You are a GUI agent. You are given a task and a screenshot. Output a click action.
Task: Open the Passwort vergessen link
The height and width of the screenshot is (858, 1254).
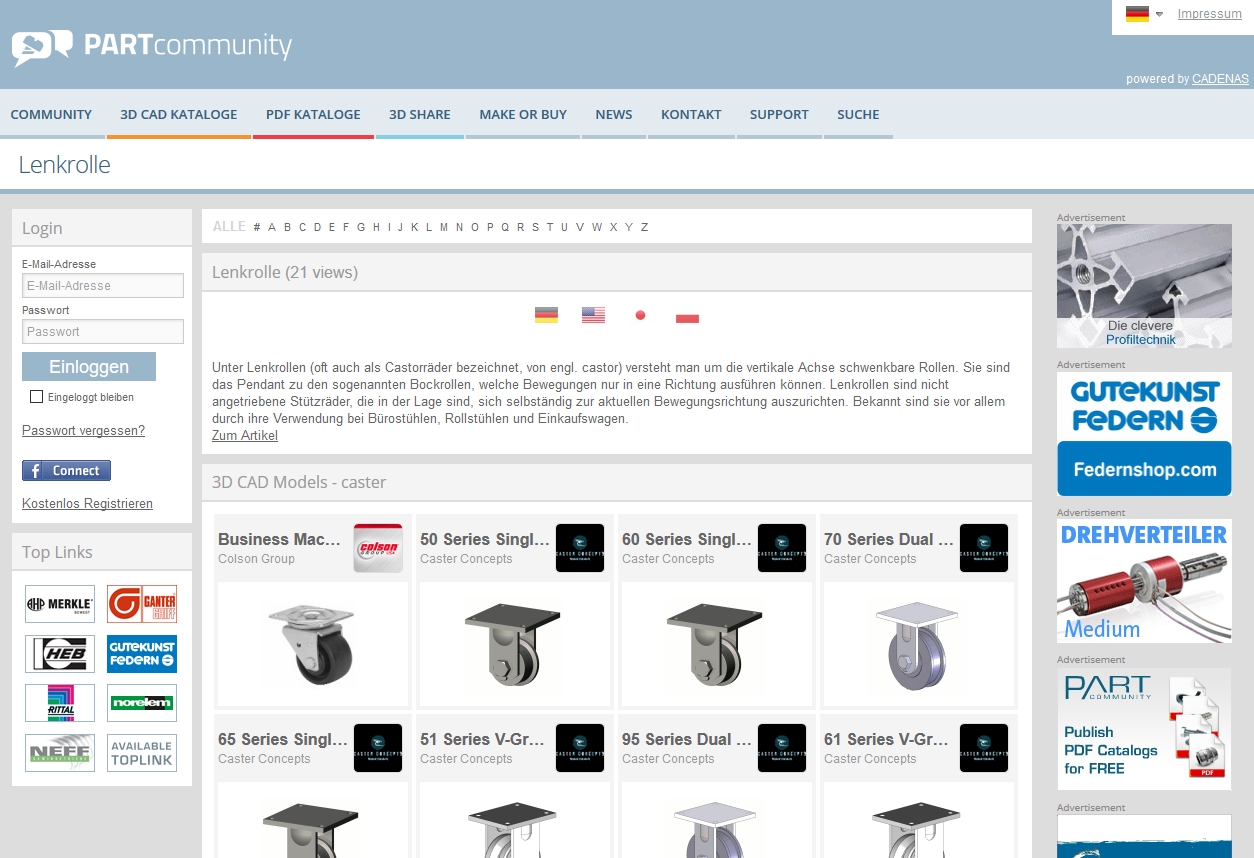[83, 431]
